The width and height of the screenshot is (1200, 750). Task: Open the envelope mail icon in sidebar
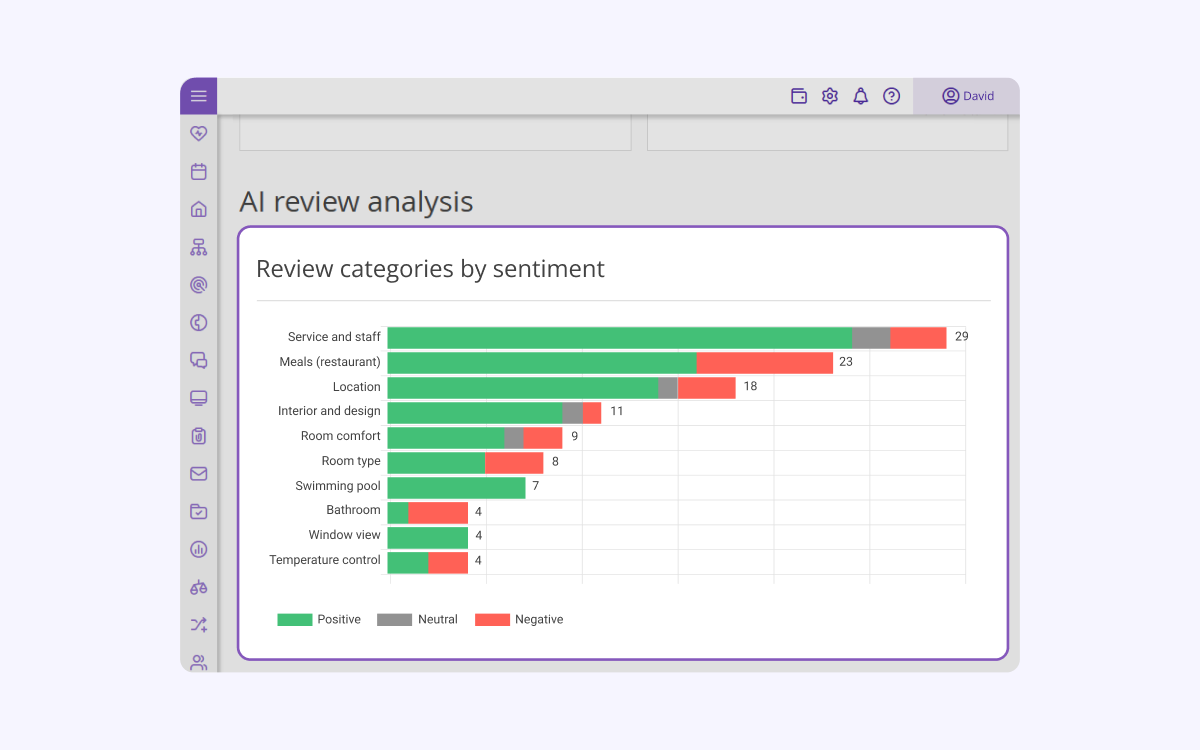199,474
